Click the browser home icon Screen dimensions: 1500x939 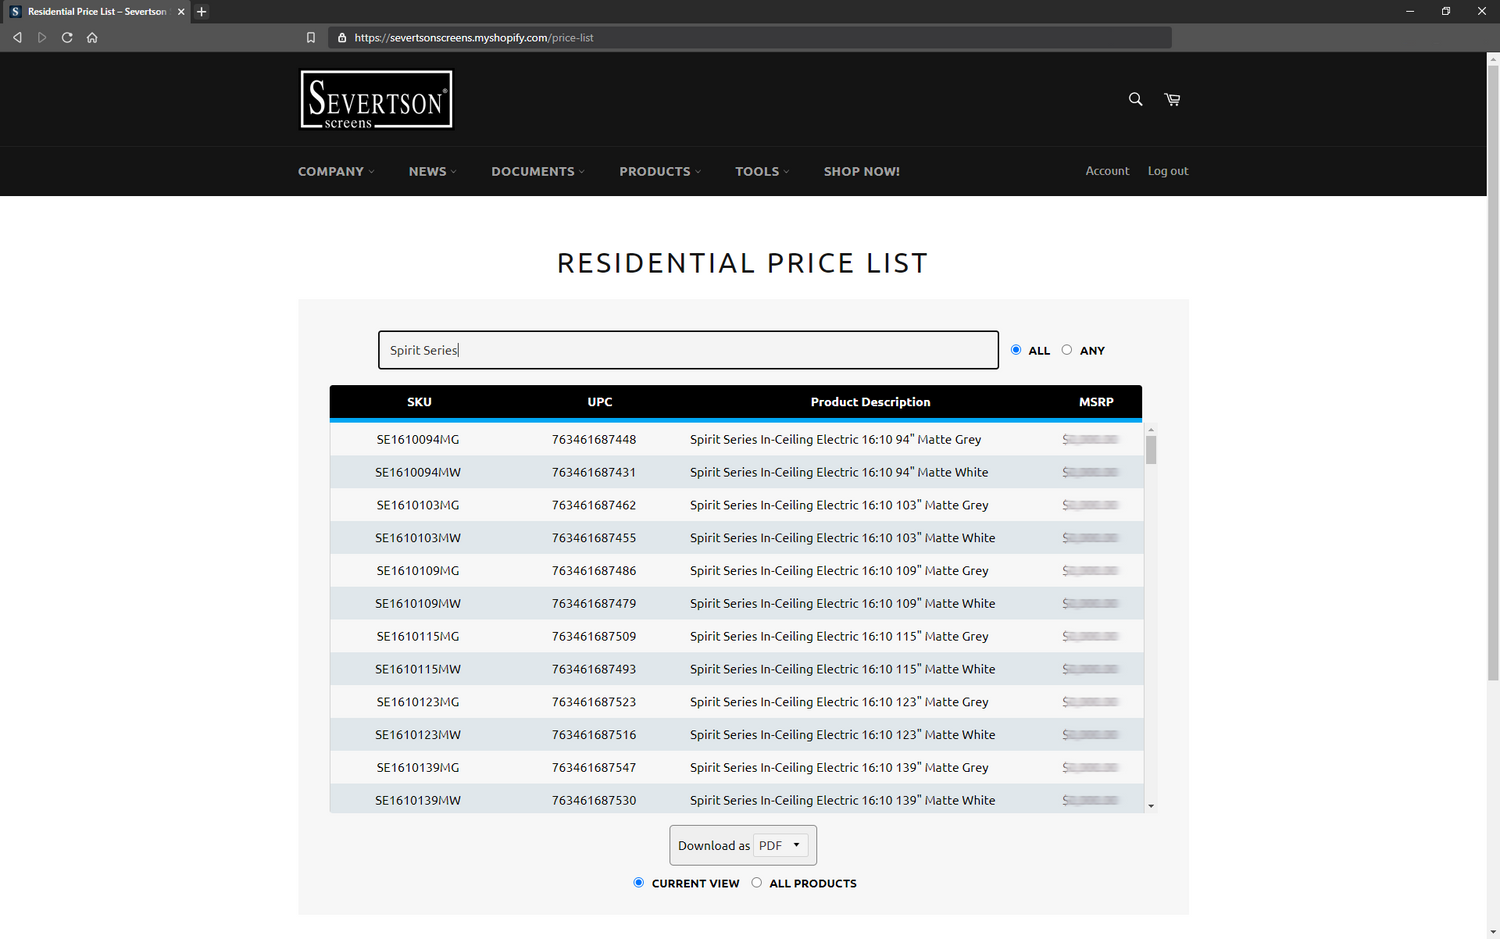[x=91, y=37]
